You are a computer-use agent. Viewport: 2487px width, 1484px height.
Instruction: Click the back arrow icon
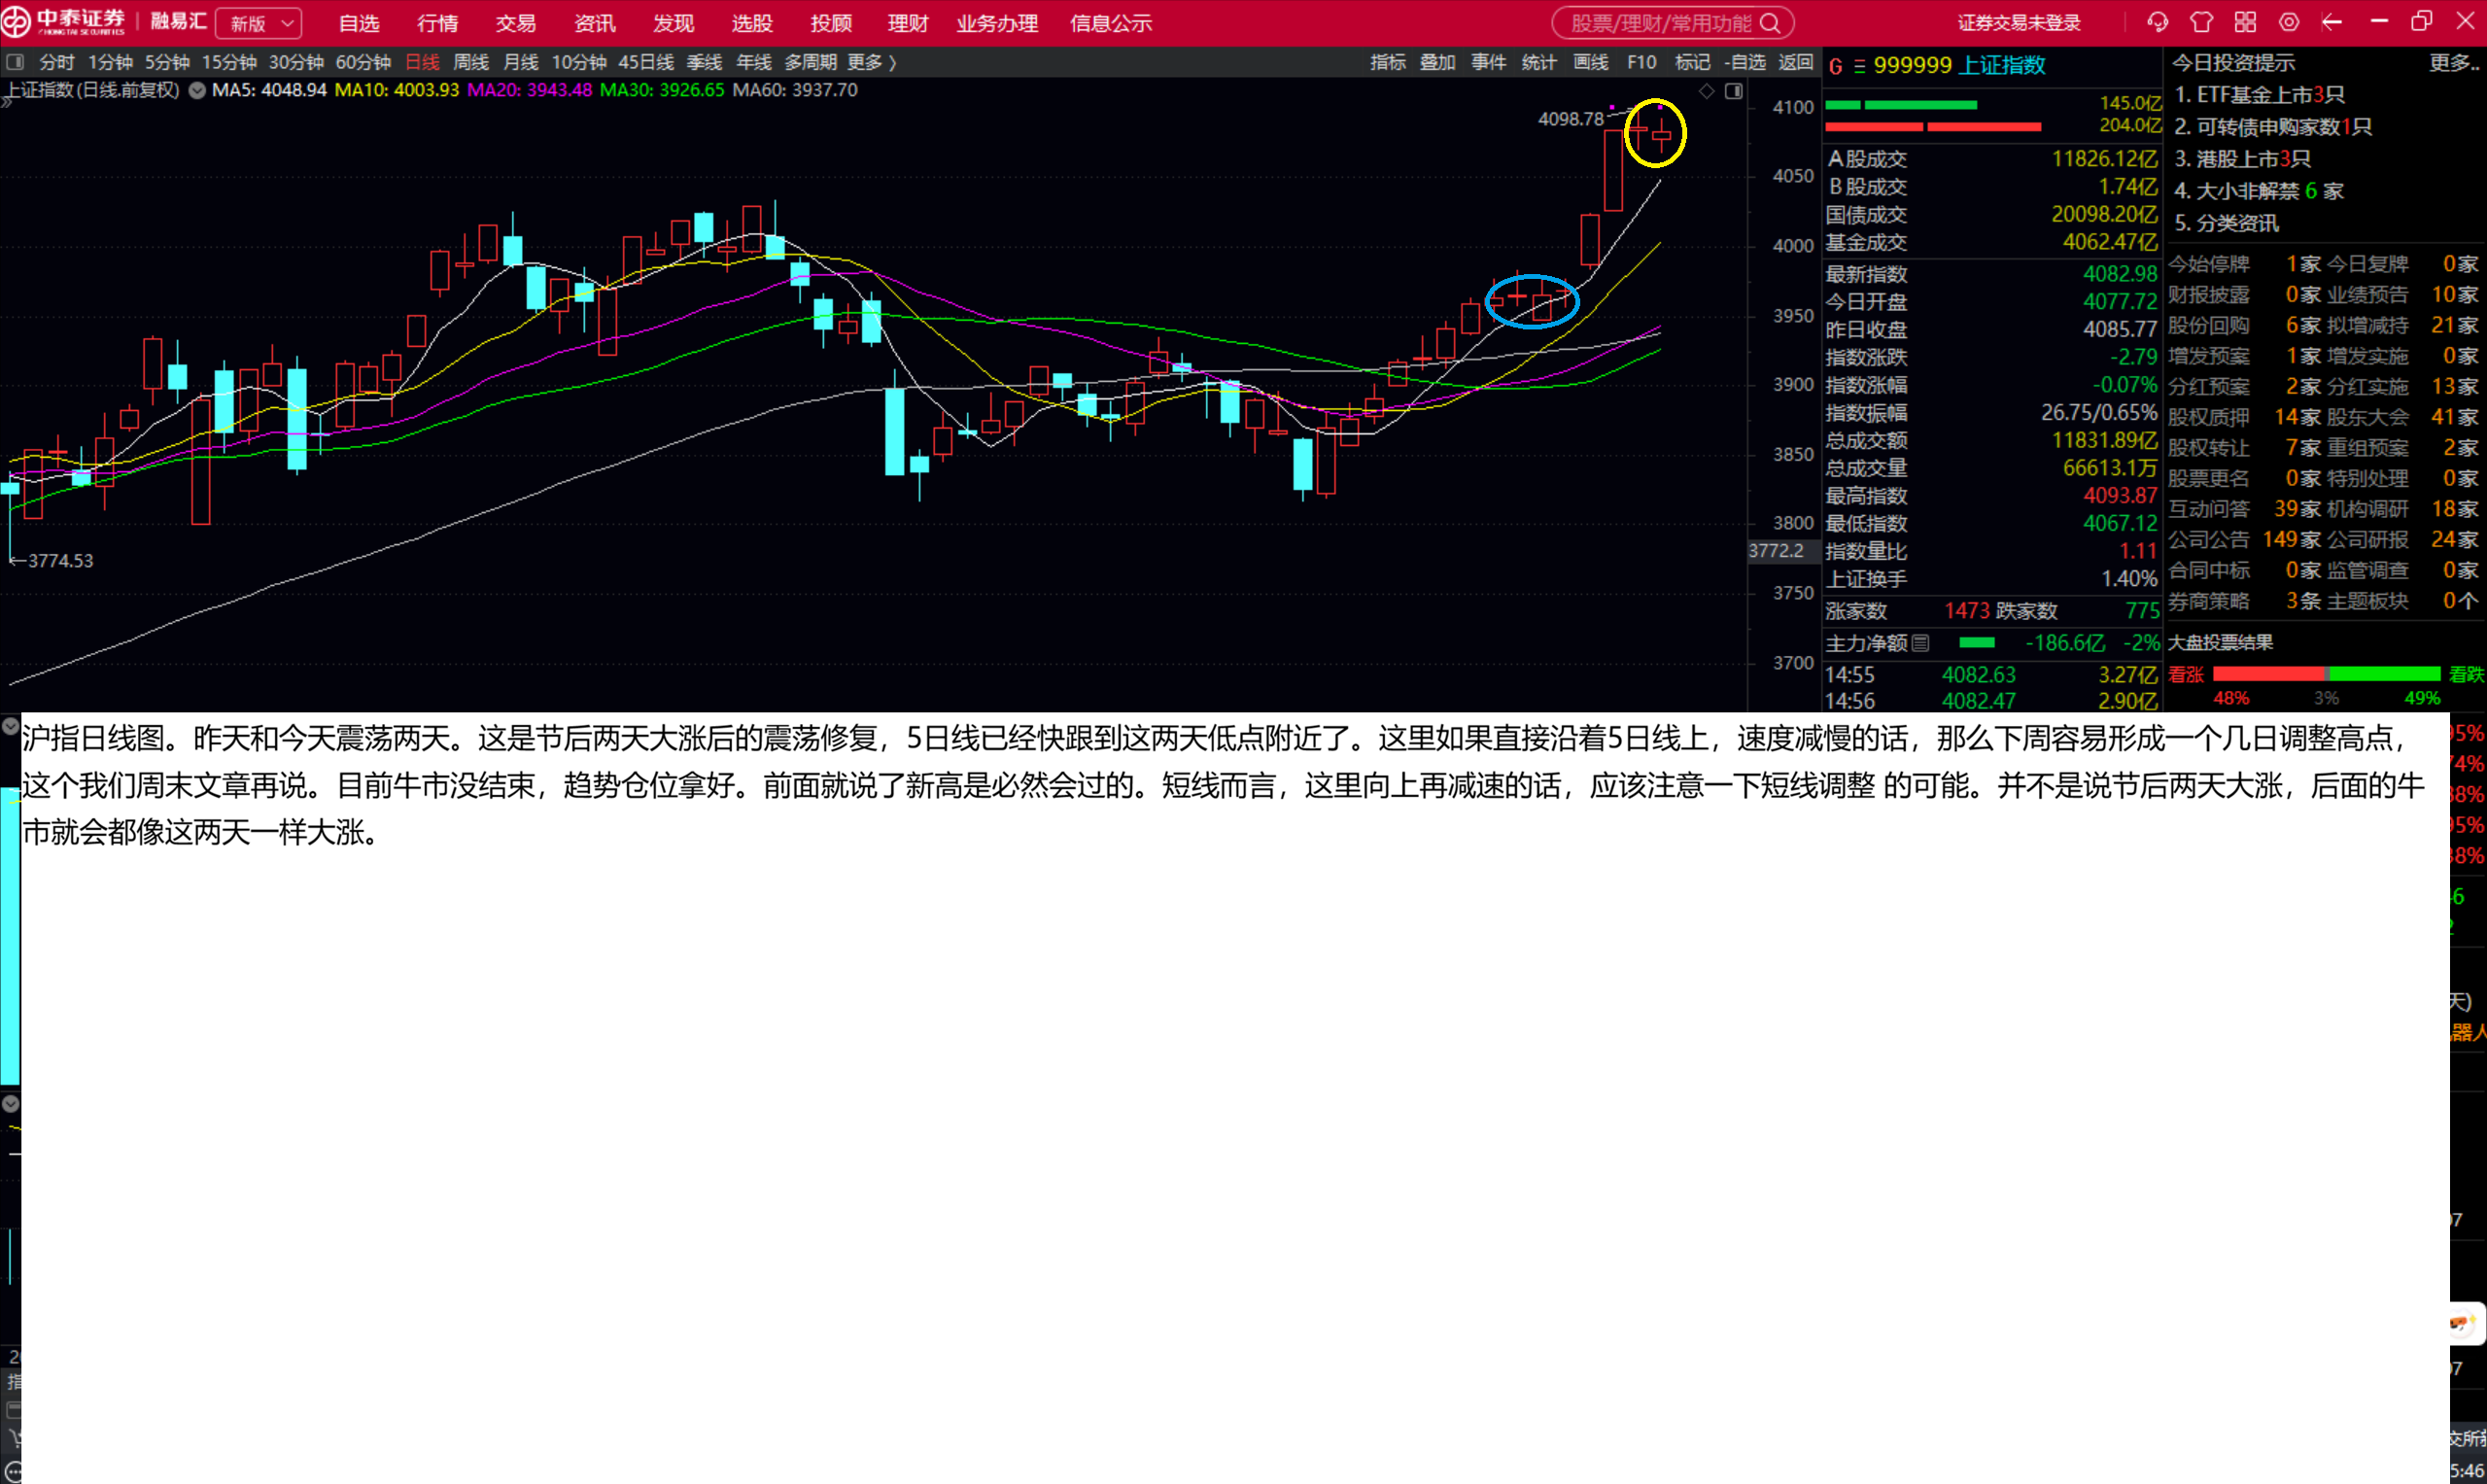tap(2332, 22)
